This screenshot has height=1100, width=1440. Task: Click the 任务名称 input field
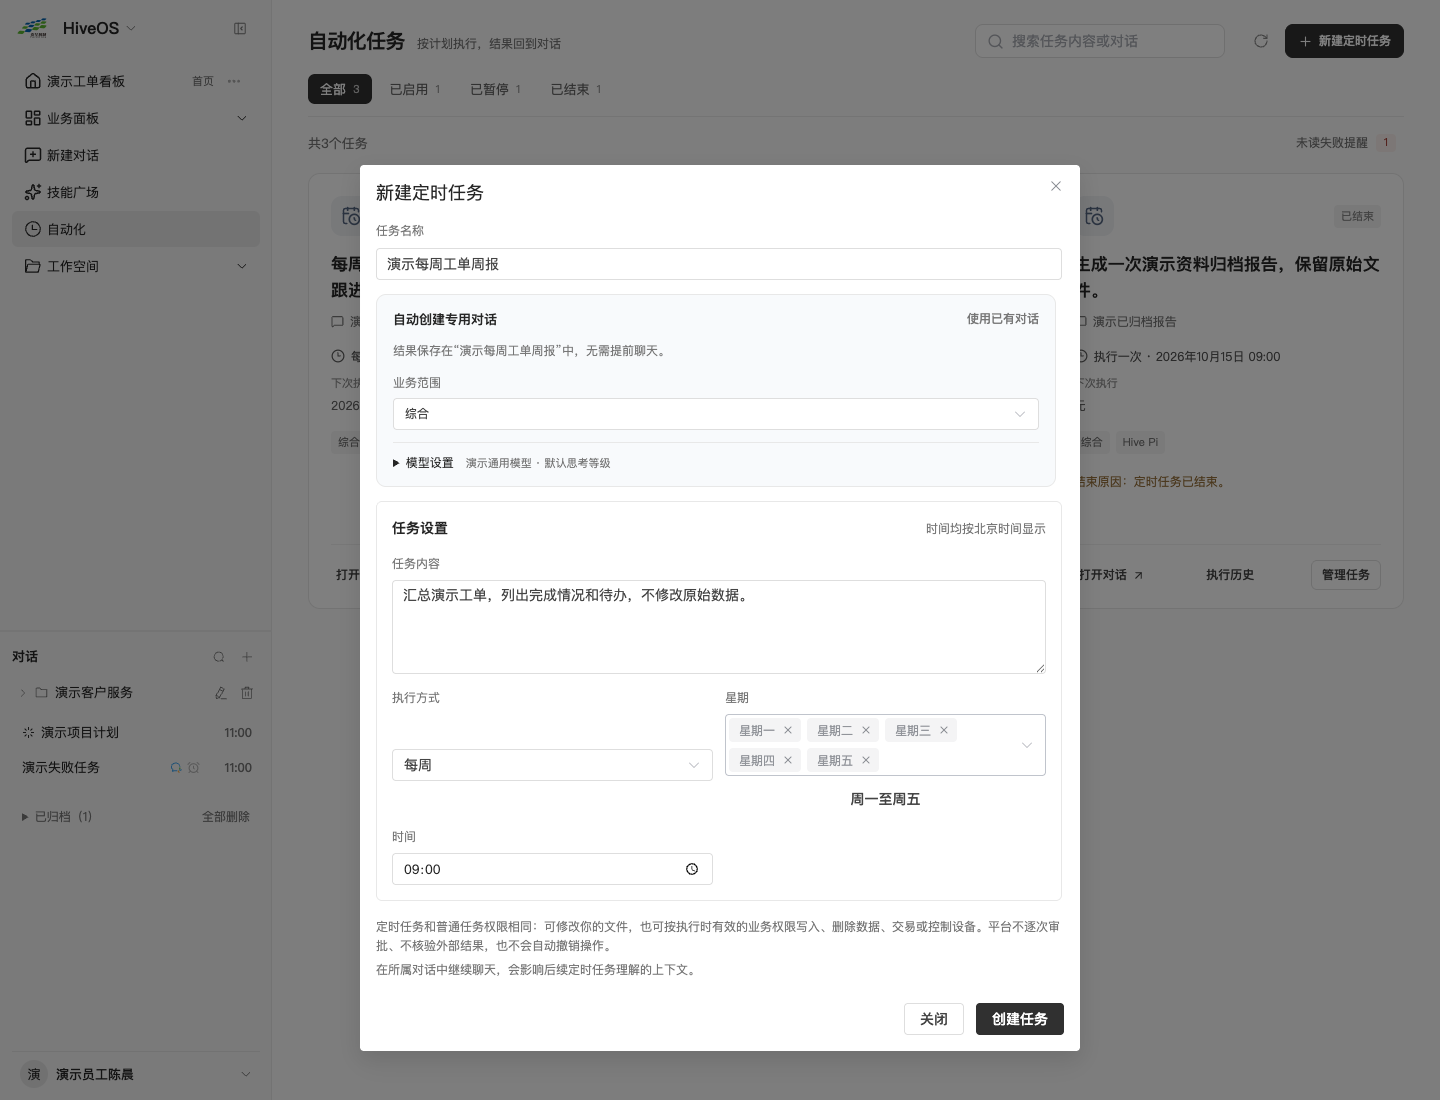click(x=719, y=264)
